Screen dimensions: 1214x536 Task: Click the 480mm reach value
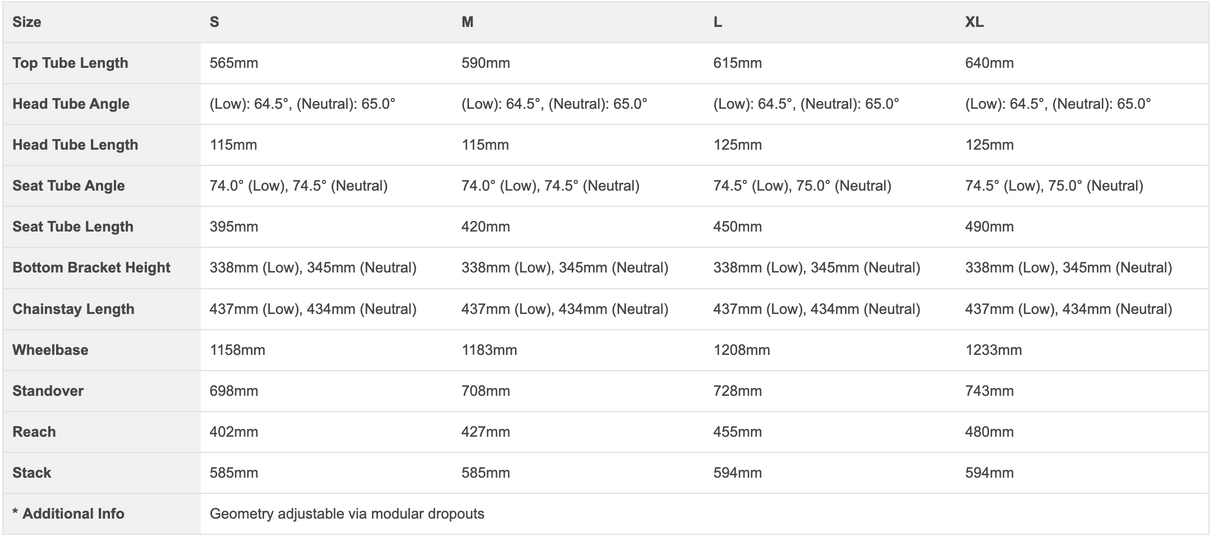pos(989,432)
